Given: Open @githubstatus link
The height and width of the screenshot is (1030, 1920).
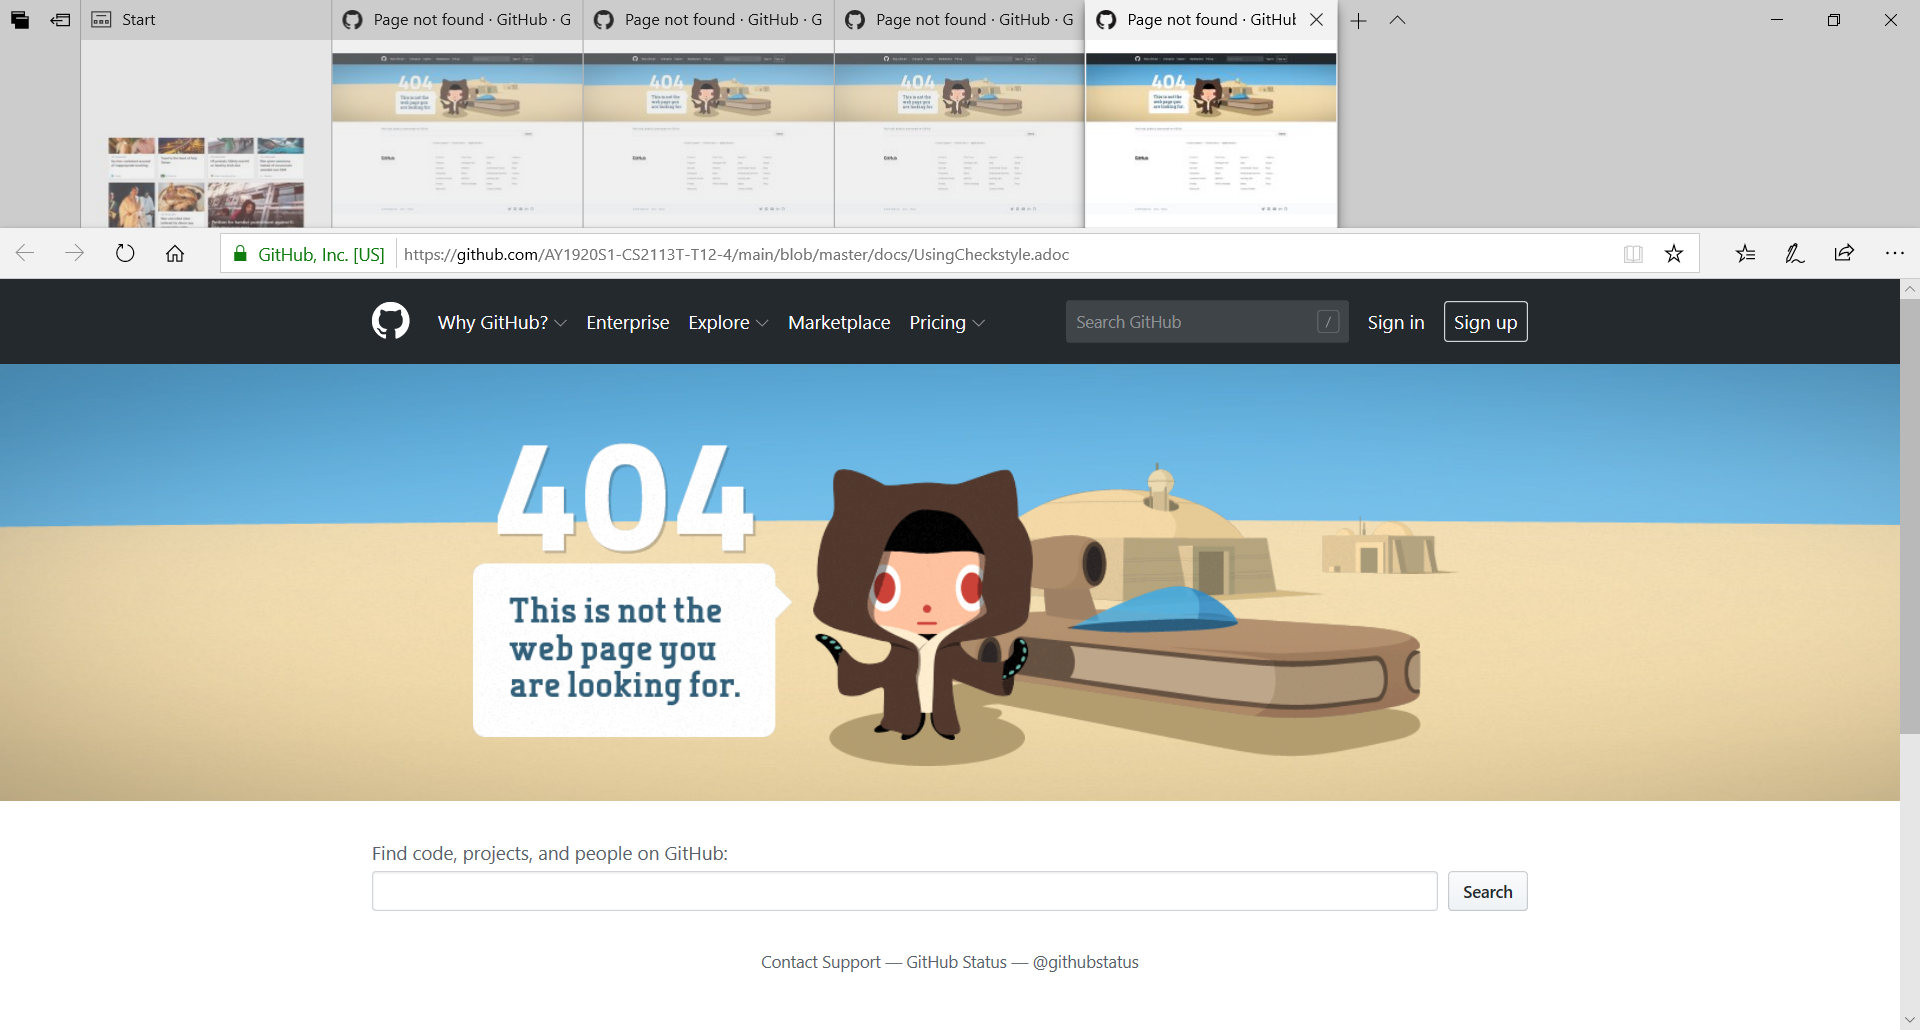Looking at the screenshot, I should click(1086, 962).
